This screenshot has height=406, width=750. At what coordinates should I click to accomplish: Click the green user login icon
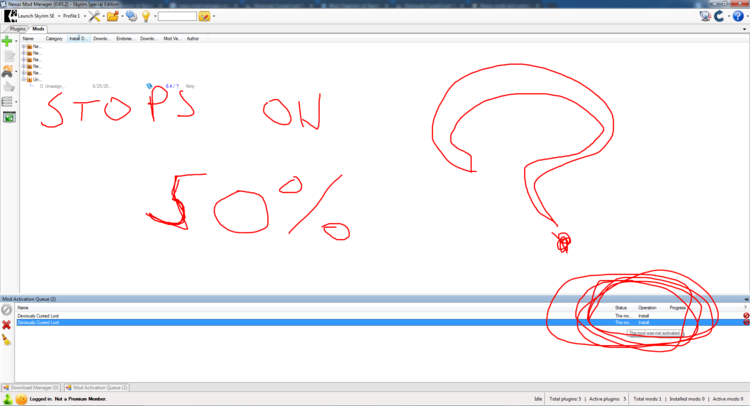pos(8,399)
